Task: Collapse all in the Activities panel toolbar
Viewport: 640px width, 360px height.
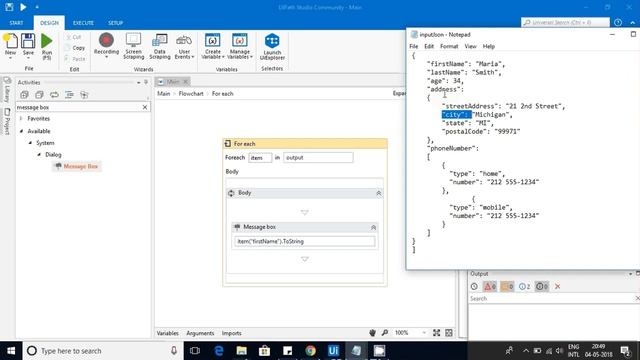Action: coord(39,95)
